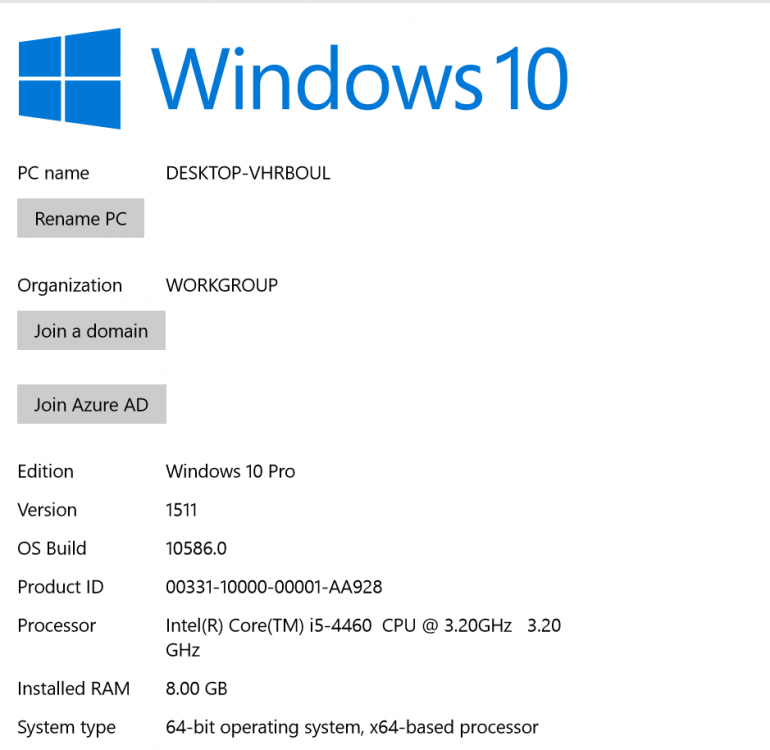Image resolution: width=770 pixels, height=750 pixels.
Task: Click the version value 1511
Action: click(x=181, y=510)
